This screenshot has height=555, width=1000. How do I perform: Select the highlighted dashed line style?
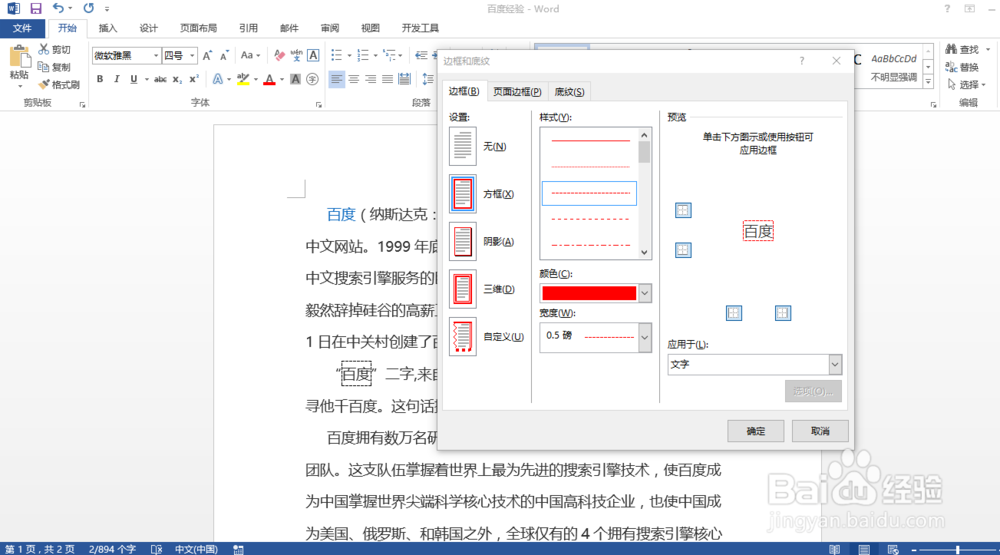589,193
